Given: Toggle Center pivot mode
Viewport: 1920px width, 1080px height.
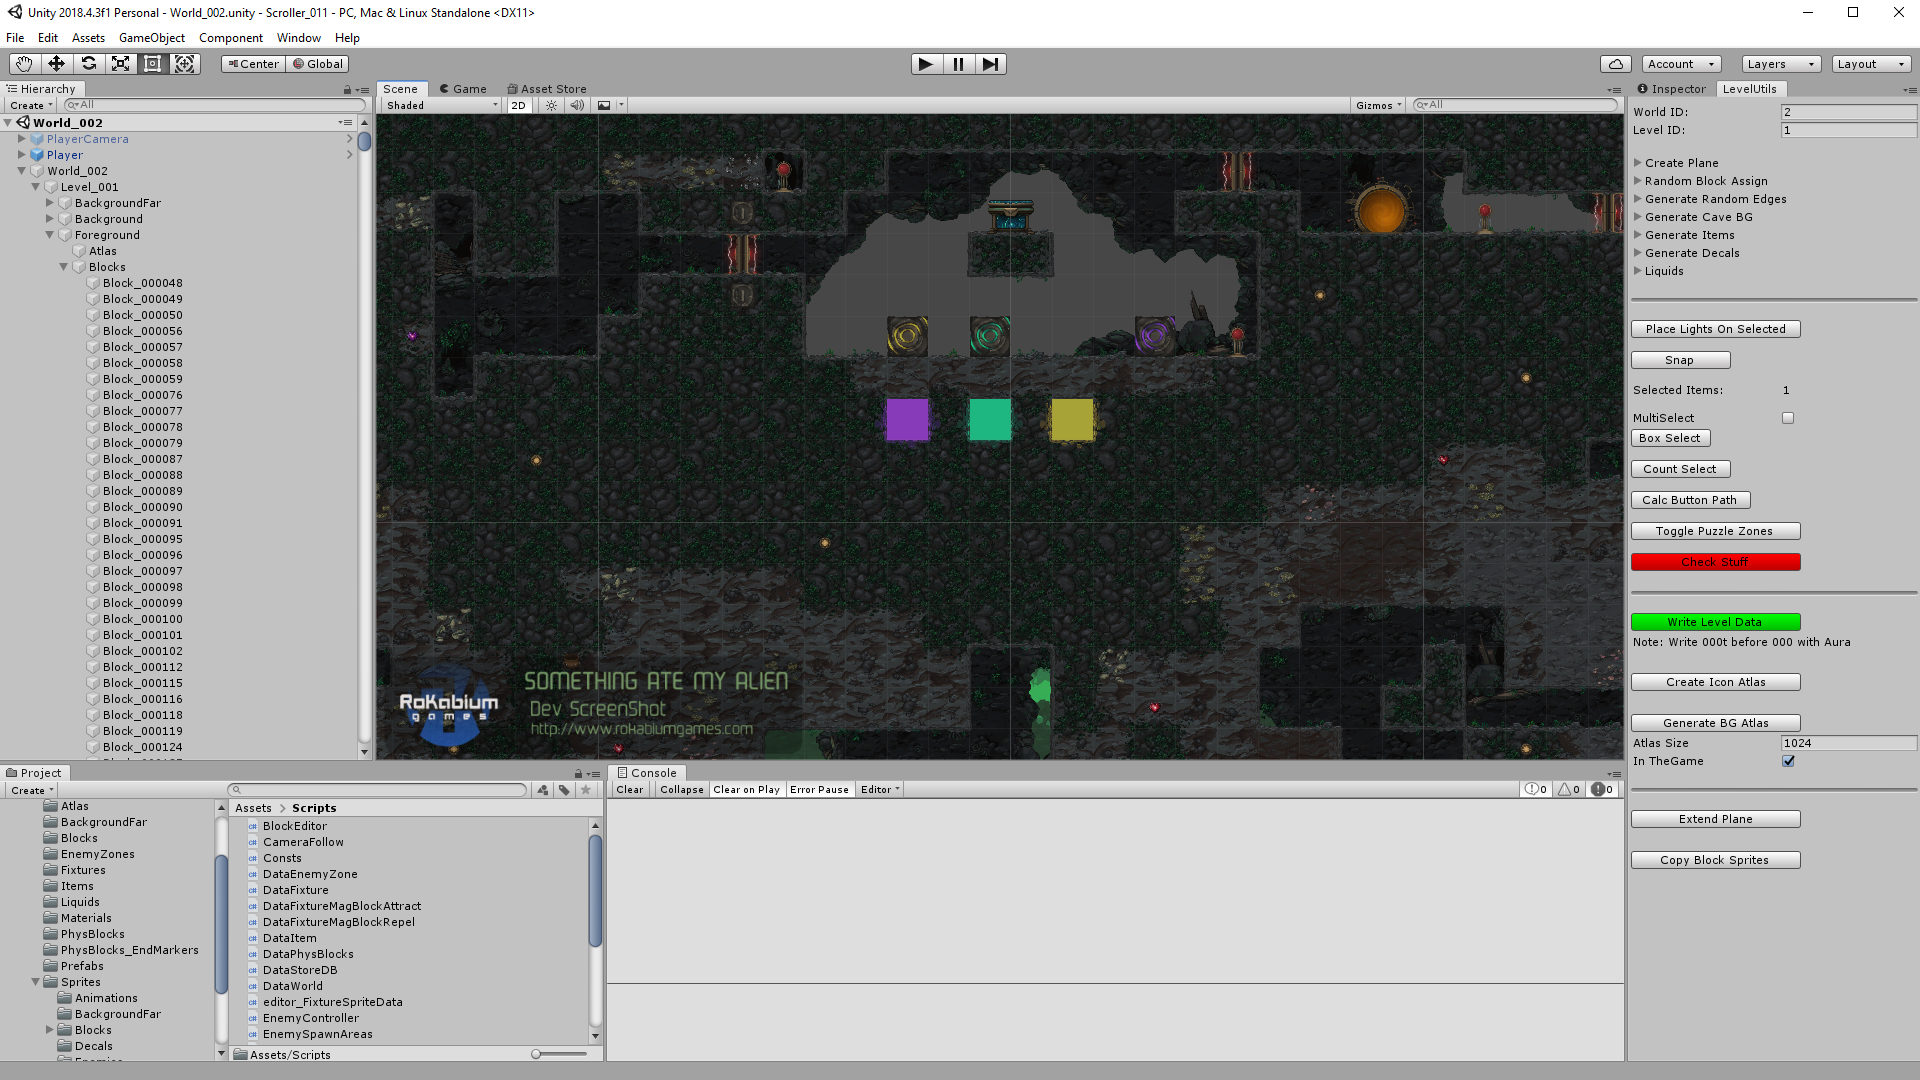Looking at the screenshot, I should pos(253,64).
